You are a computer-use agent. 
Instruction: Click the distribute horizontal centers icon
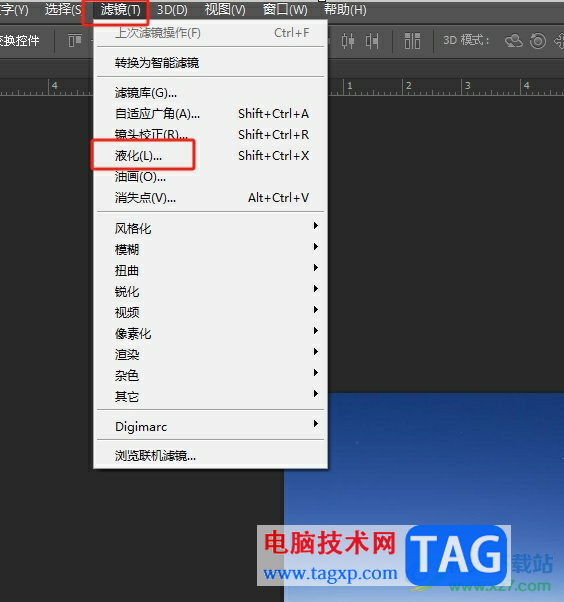(x=348, y=41)
